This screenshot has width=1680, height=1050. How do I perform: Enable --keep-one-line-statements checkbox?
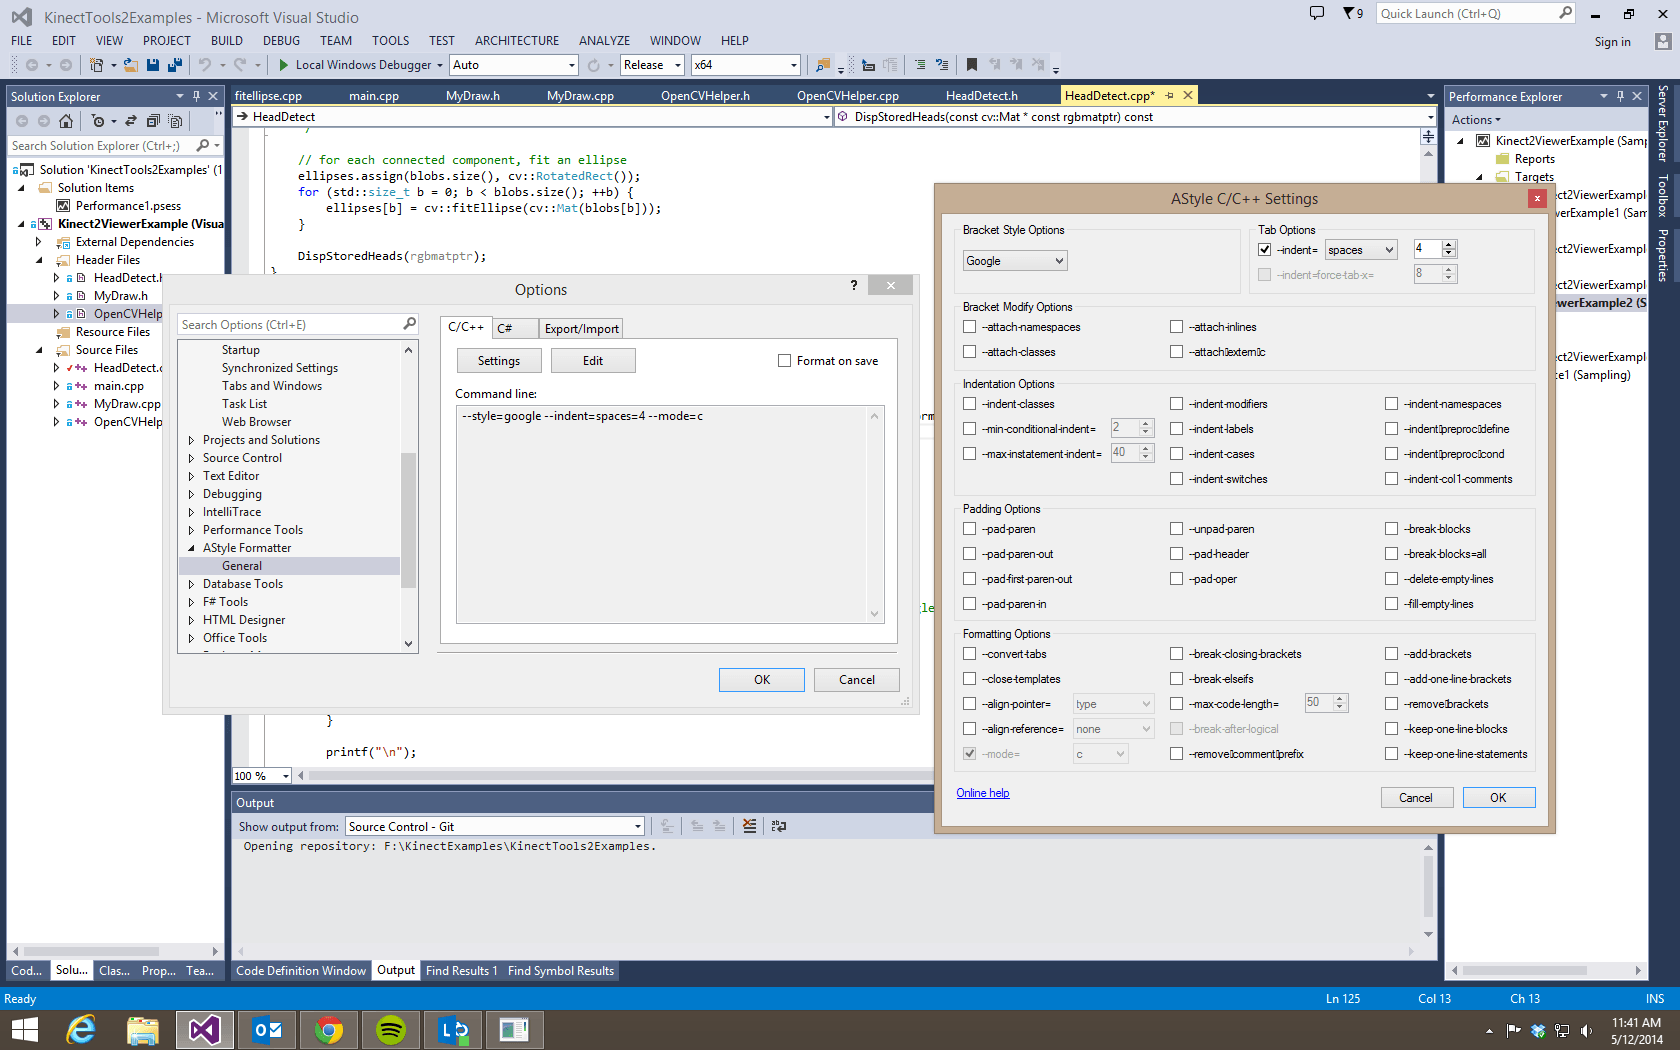tap(1392, 754)
